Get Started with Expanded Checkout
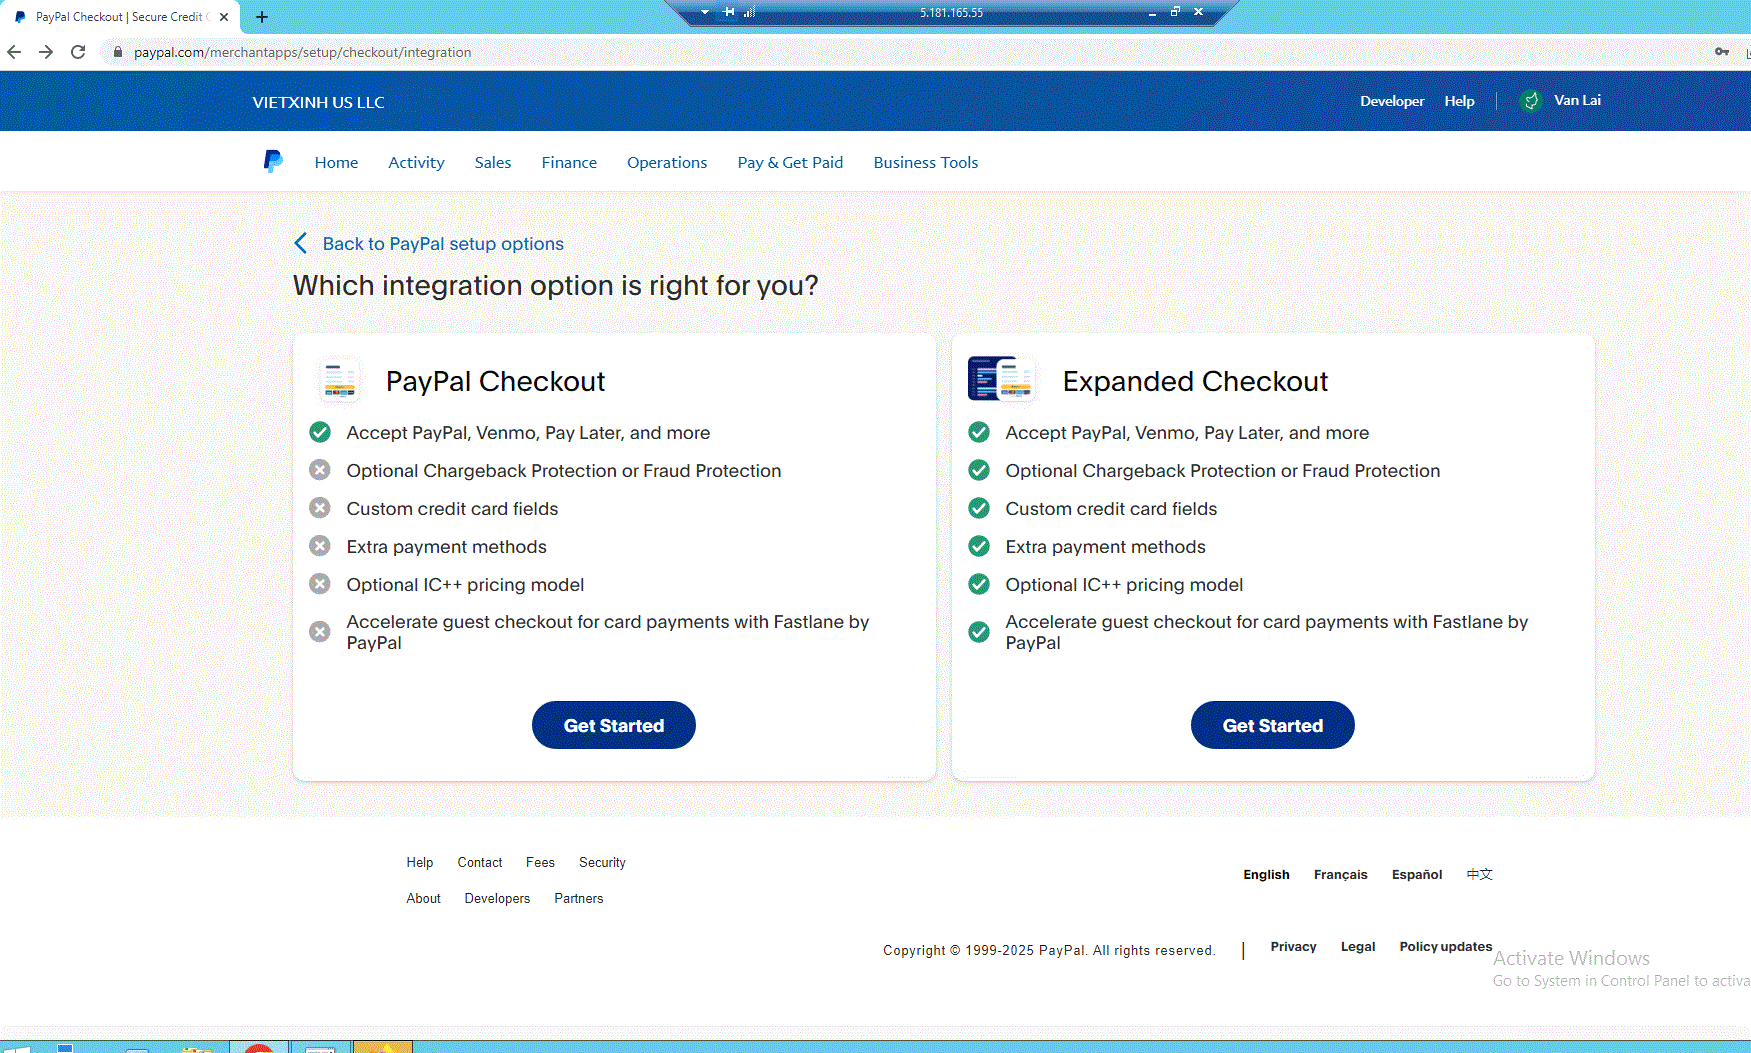The image size is (1751, 1053). [1273, 725]
